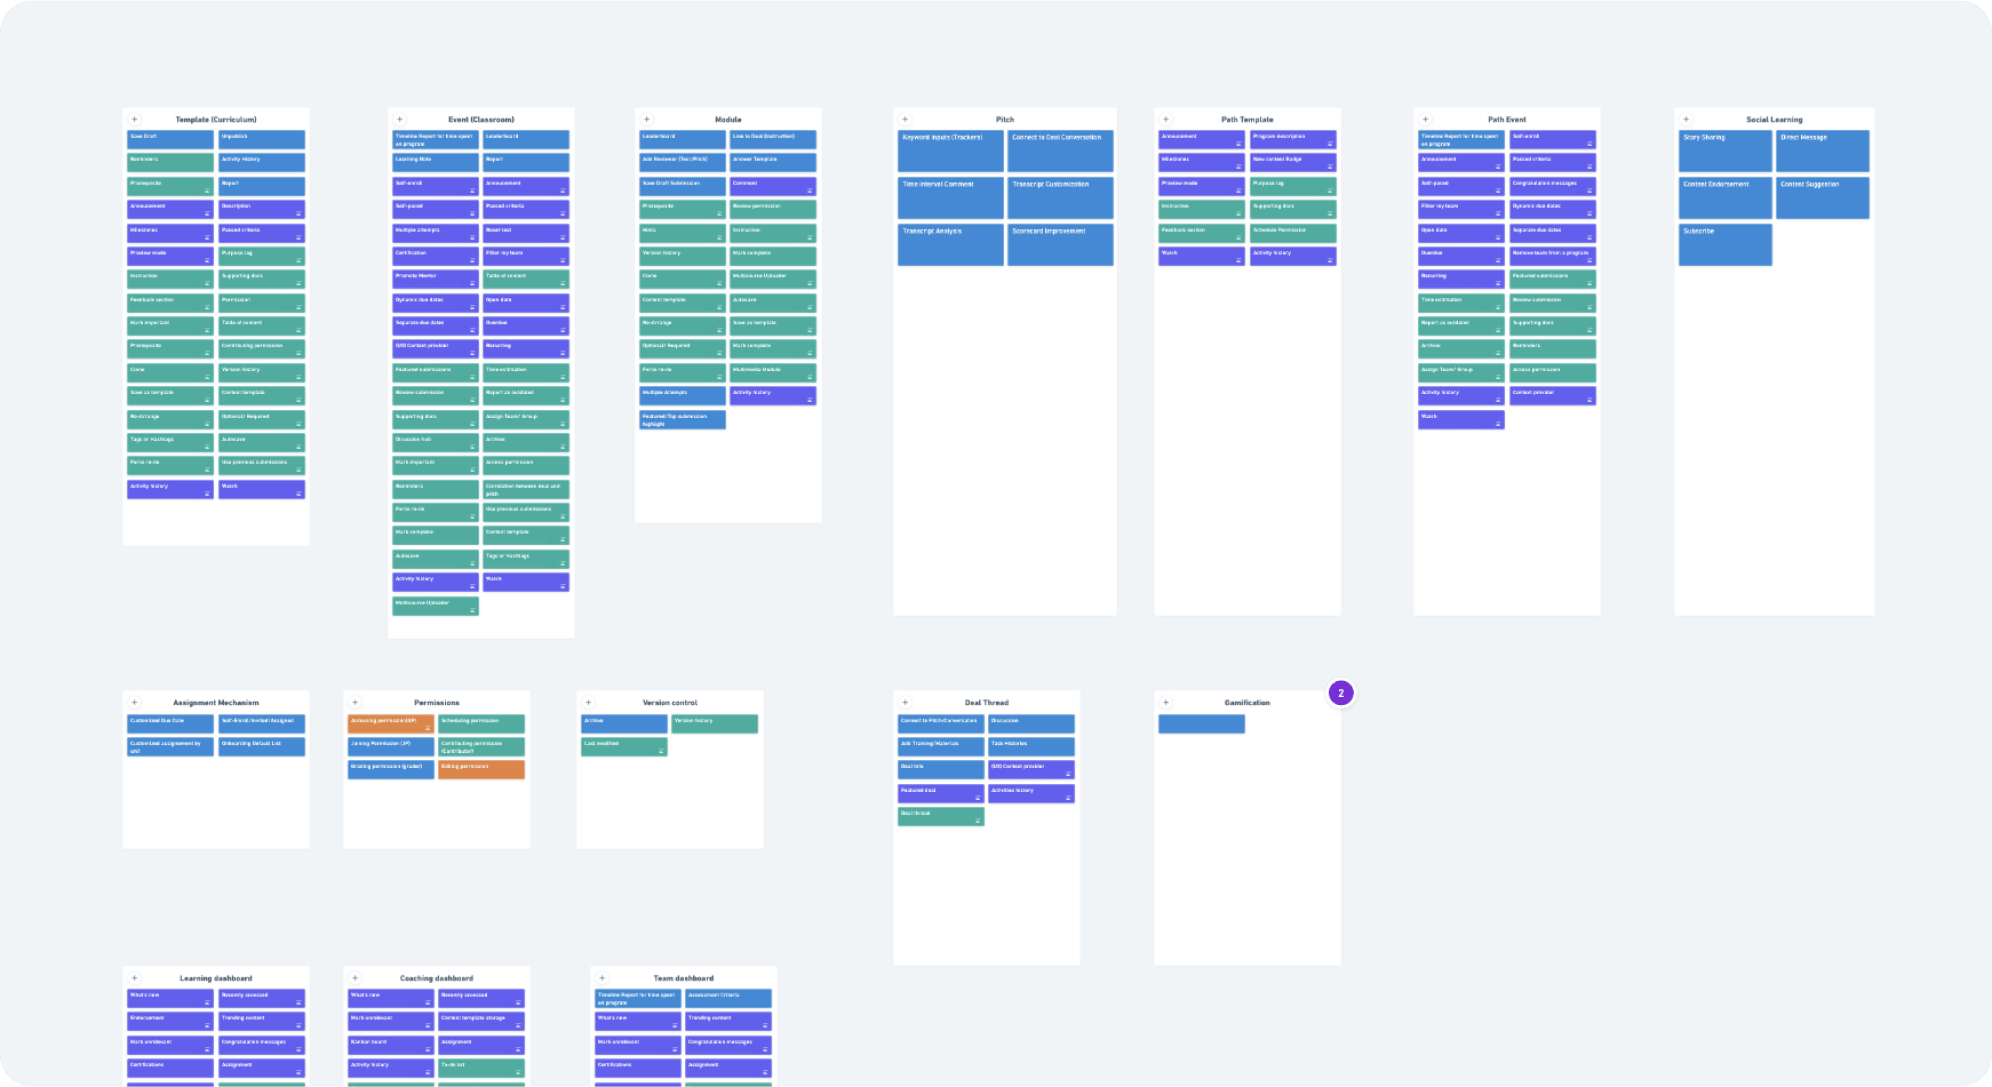Select the Multimedia Module card

[x=773, y=373]
